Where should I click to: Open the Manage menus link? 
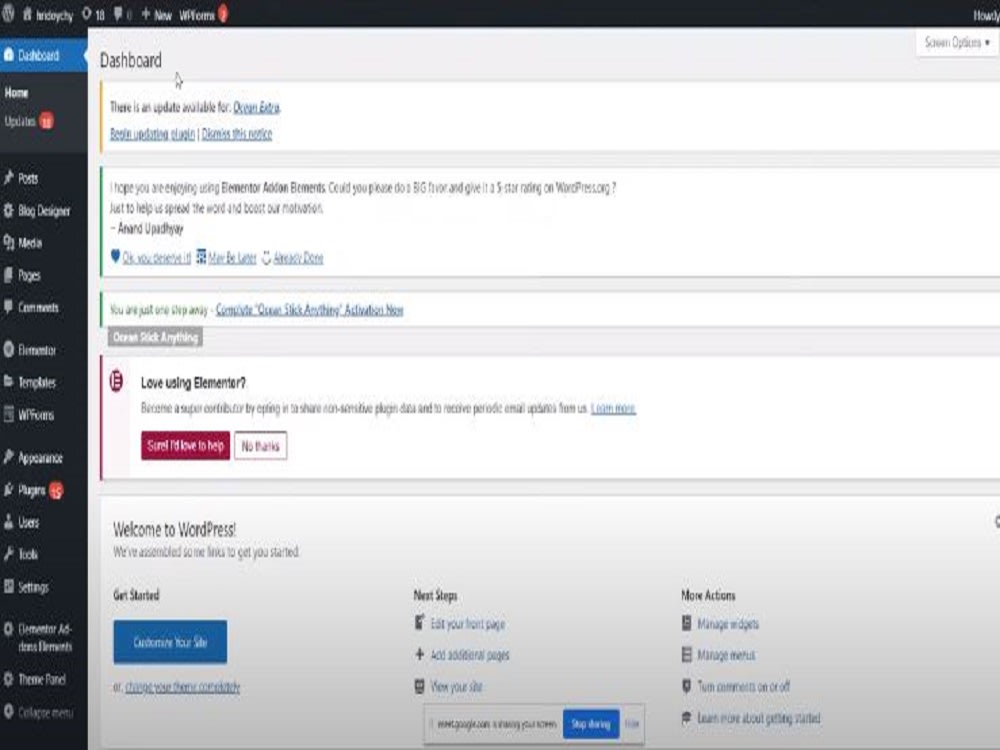point(726,655)
